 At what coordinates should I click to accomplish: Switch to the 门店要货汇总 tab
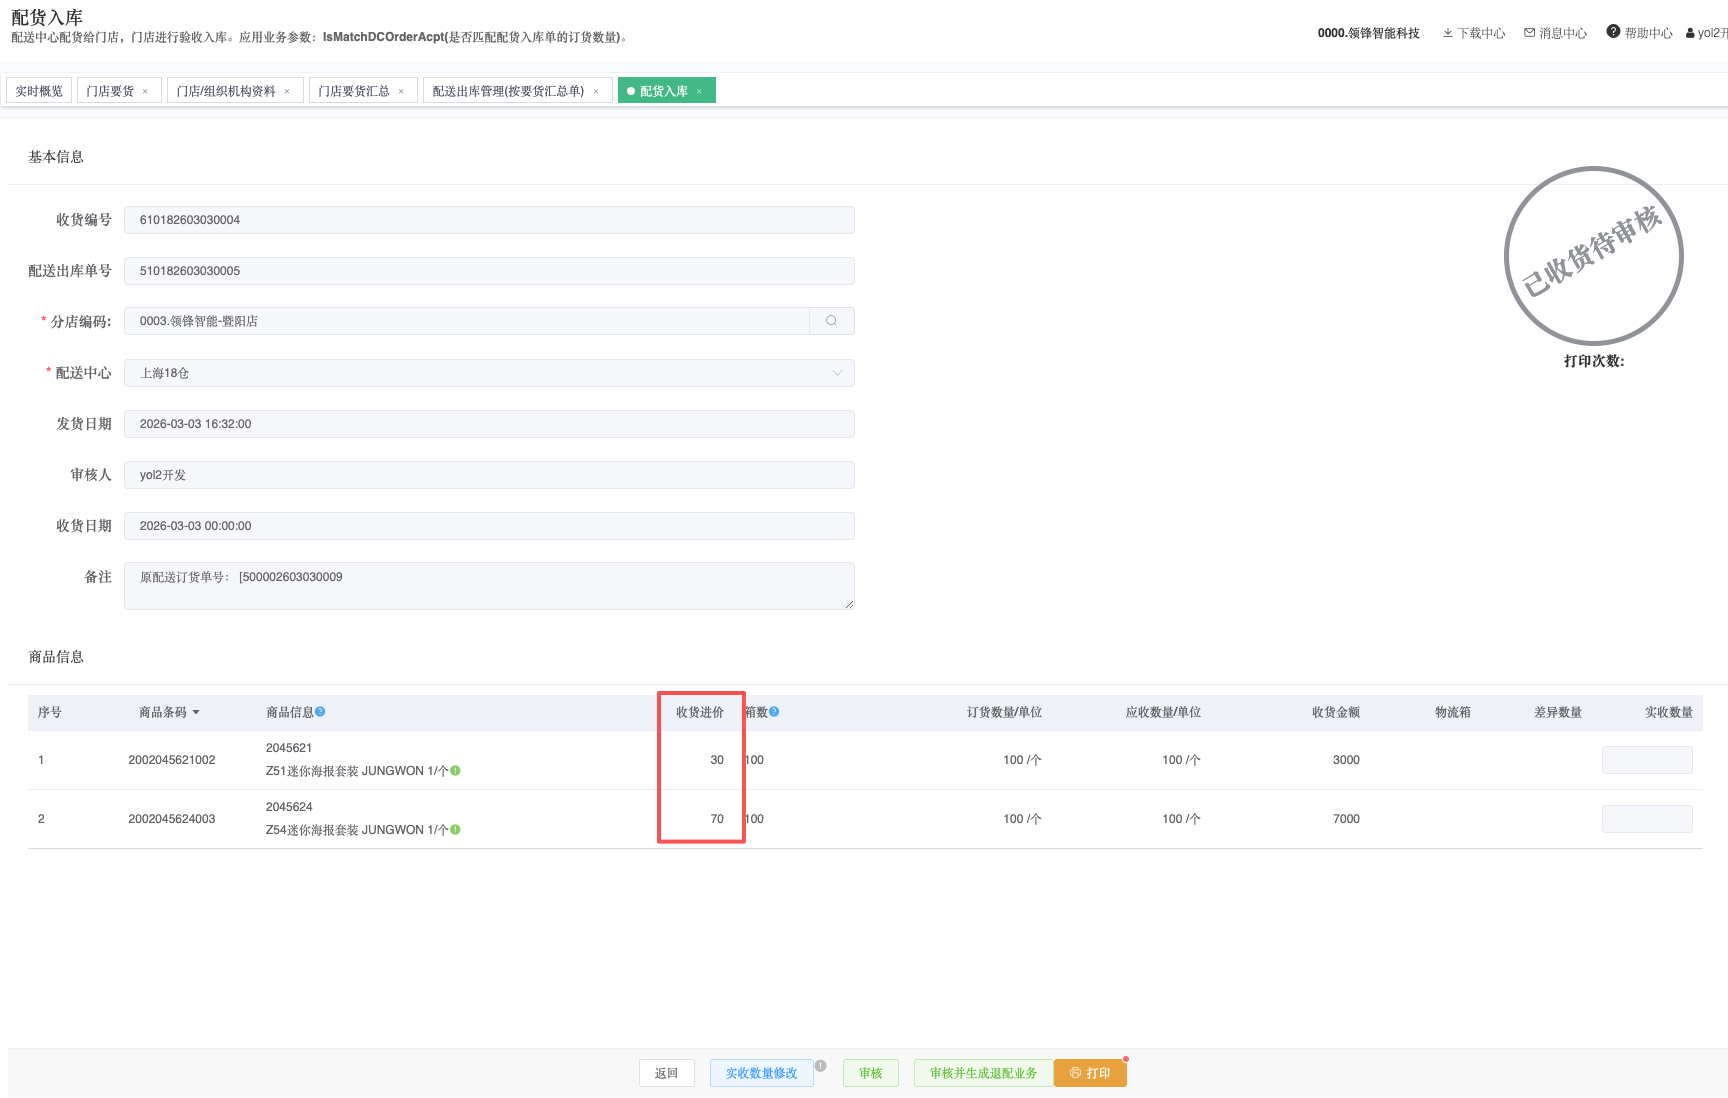pos(354,91)
